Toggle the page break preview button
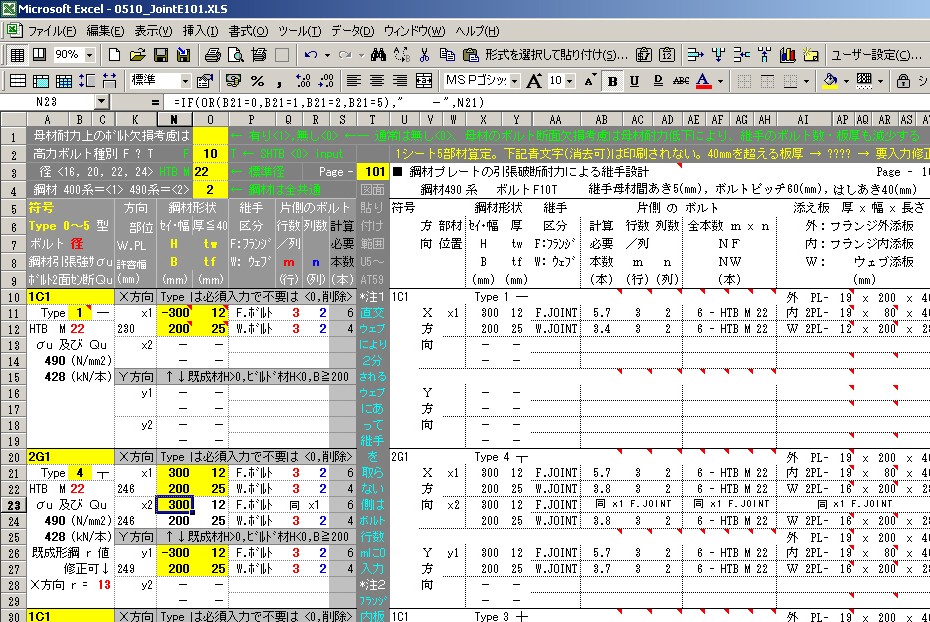This screenshot has height=622, width=930. pyautogui.click(x=40, y=55)
